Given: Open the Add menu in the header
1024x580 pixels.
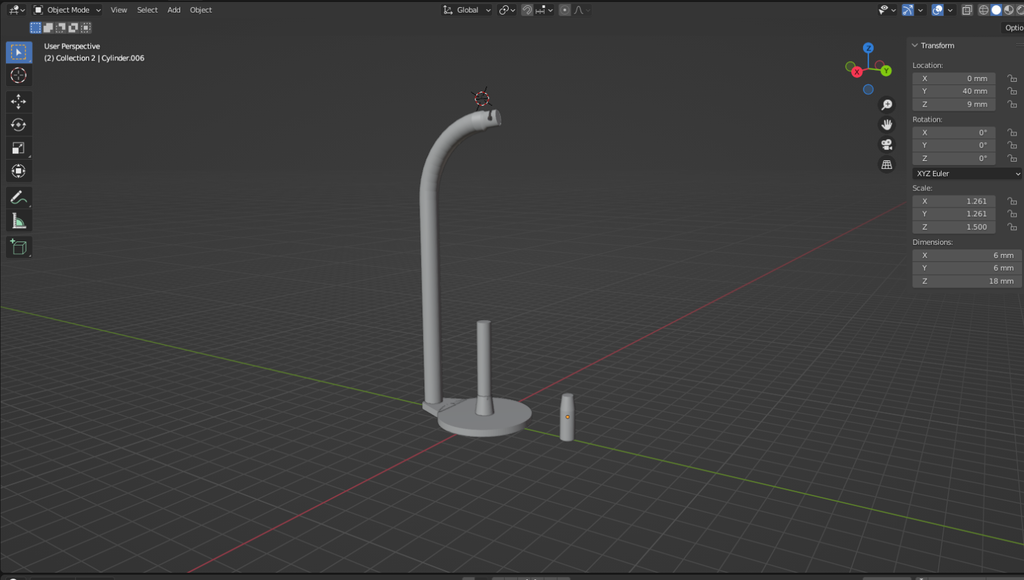Looking at the screenshot, I should 174,9.
